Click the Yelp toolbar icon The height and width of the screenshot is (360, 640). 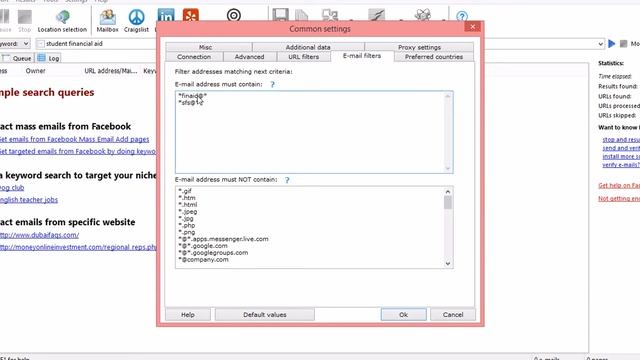[x=191, y=16]
